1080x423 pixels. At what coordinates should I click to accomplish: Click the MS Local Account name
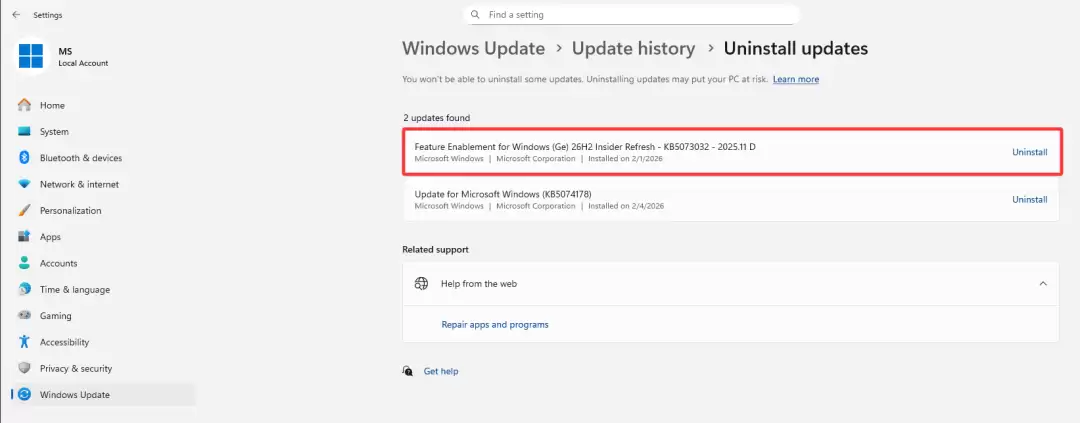(83, 57)
